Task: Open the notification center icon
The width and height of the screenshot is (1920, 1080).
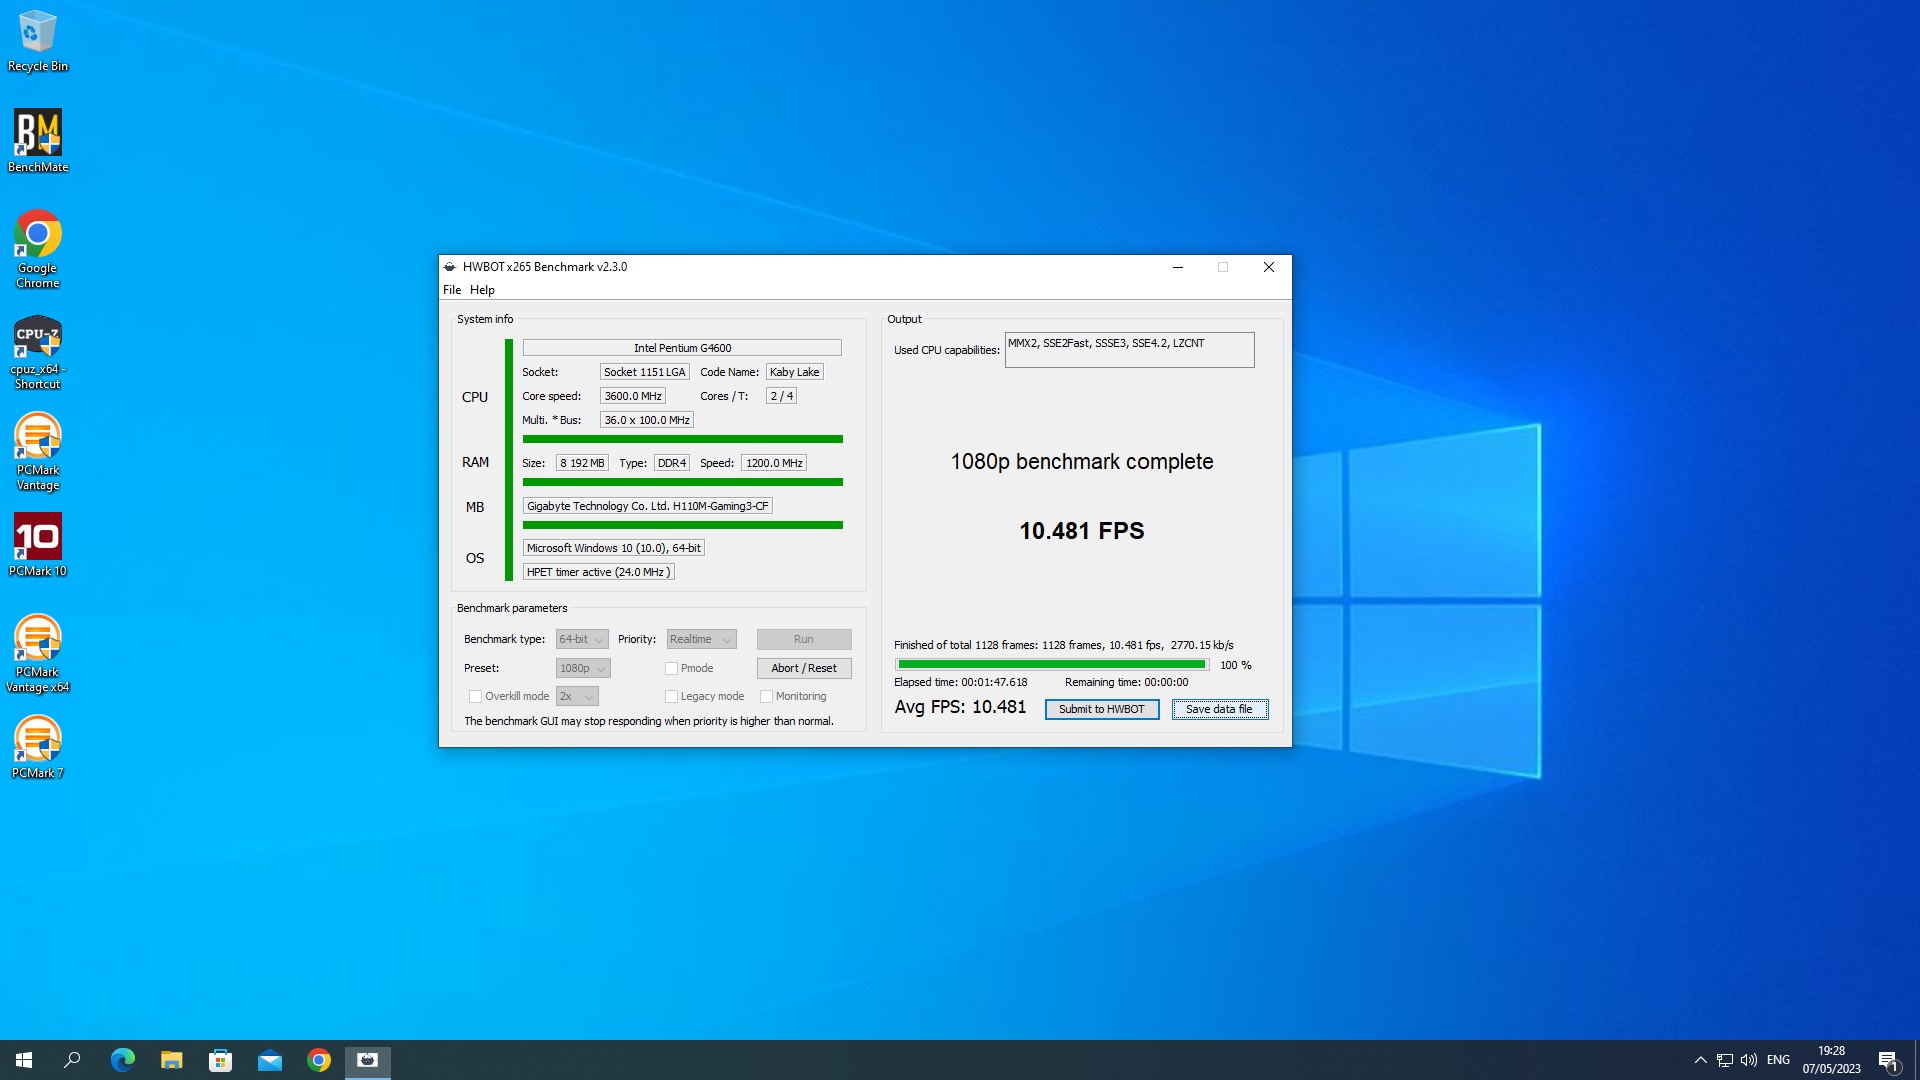Action: pos(1888,1060)
